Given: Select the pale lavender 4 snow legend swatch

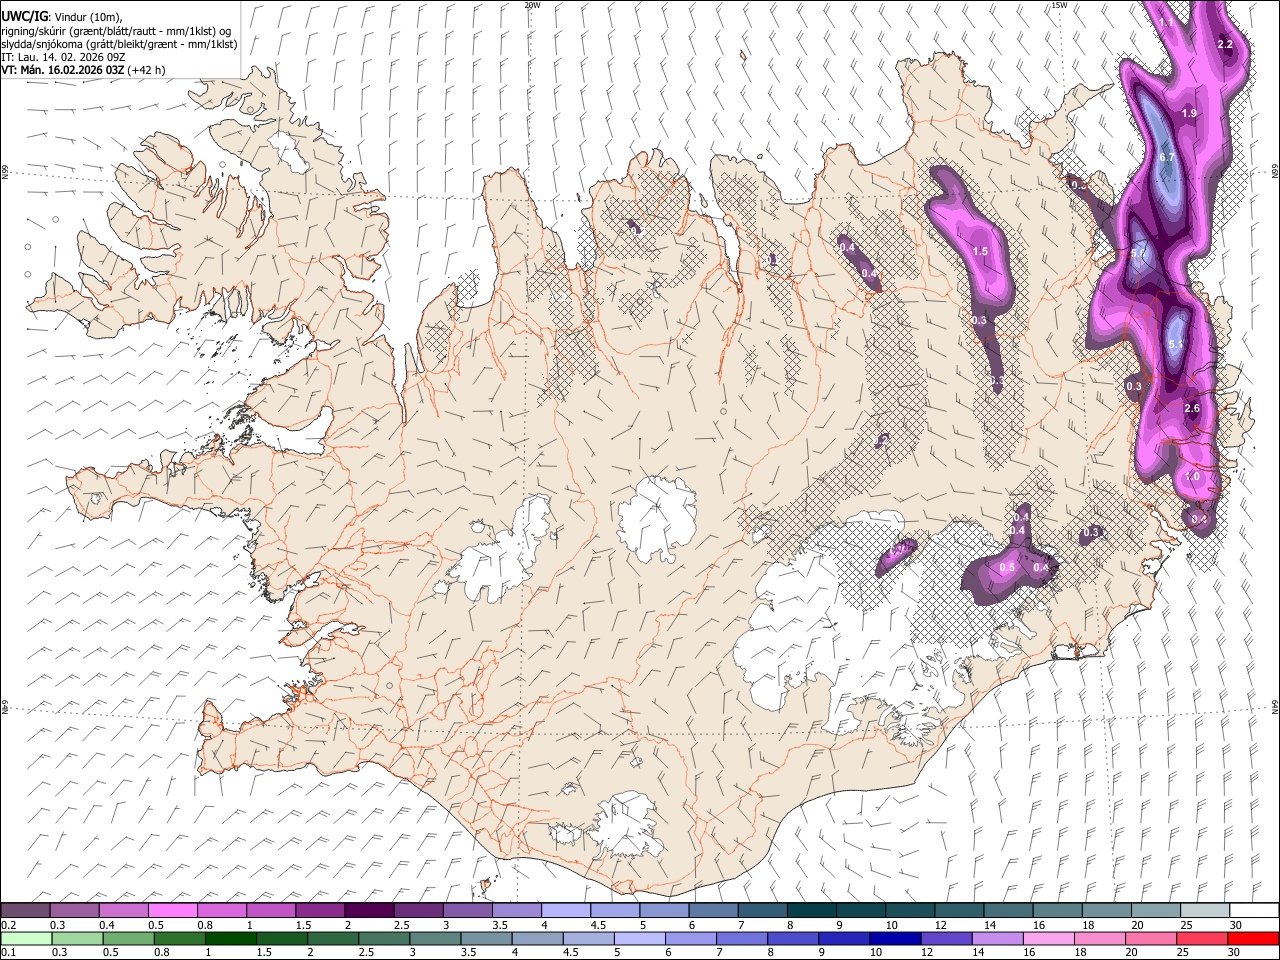Looking at the screenshot, I should pos(565,911).
